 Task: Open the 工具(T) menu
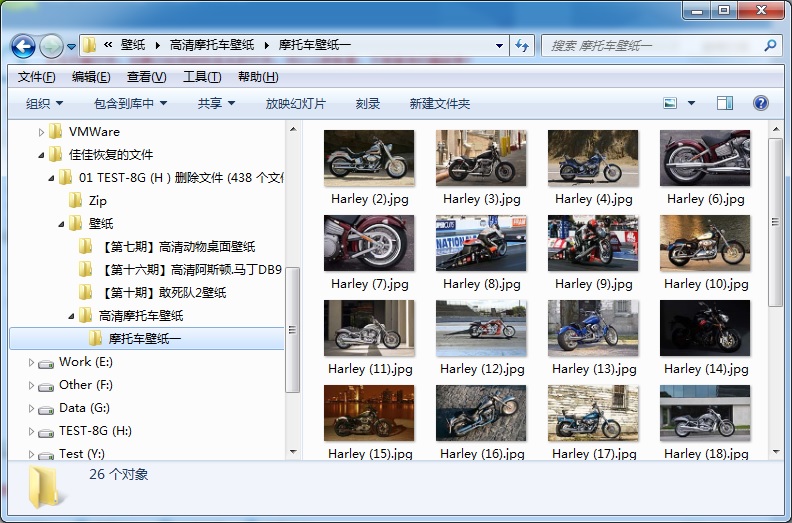click(201, 77)
